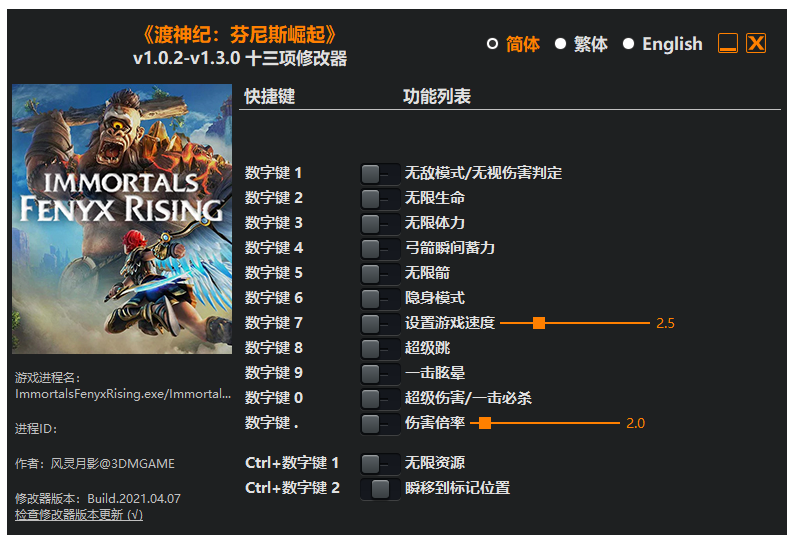The height and width of the screenshot is (535, 799).
Task: Click 数字键 0 hotkey label
Action: (274, 397)
